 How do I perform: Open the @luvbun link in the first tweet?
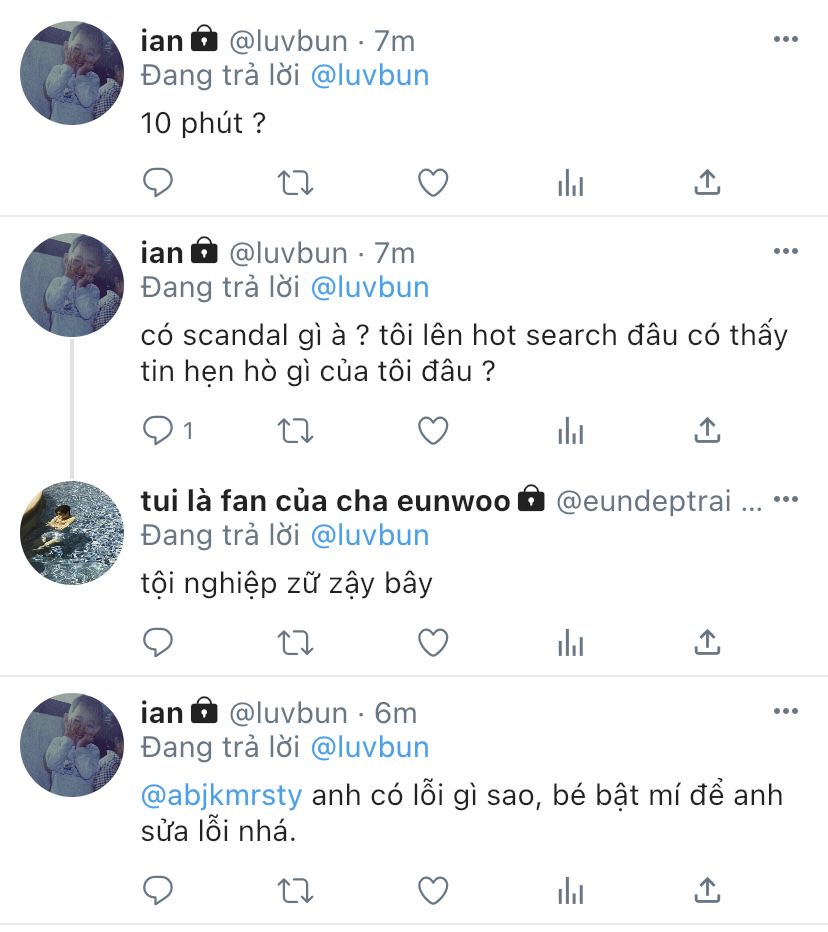370,75
